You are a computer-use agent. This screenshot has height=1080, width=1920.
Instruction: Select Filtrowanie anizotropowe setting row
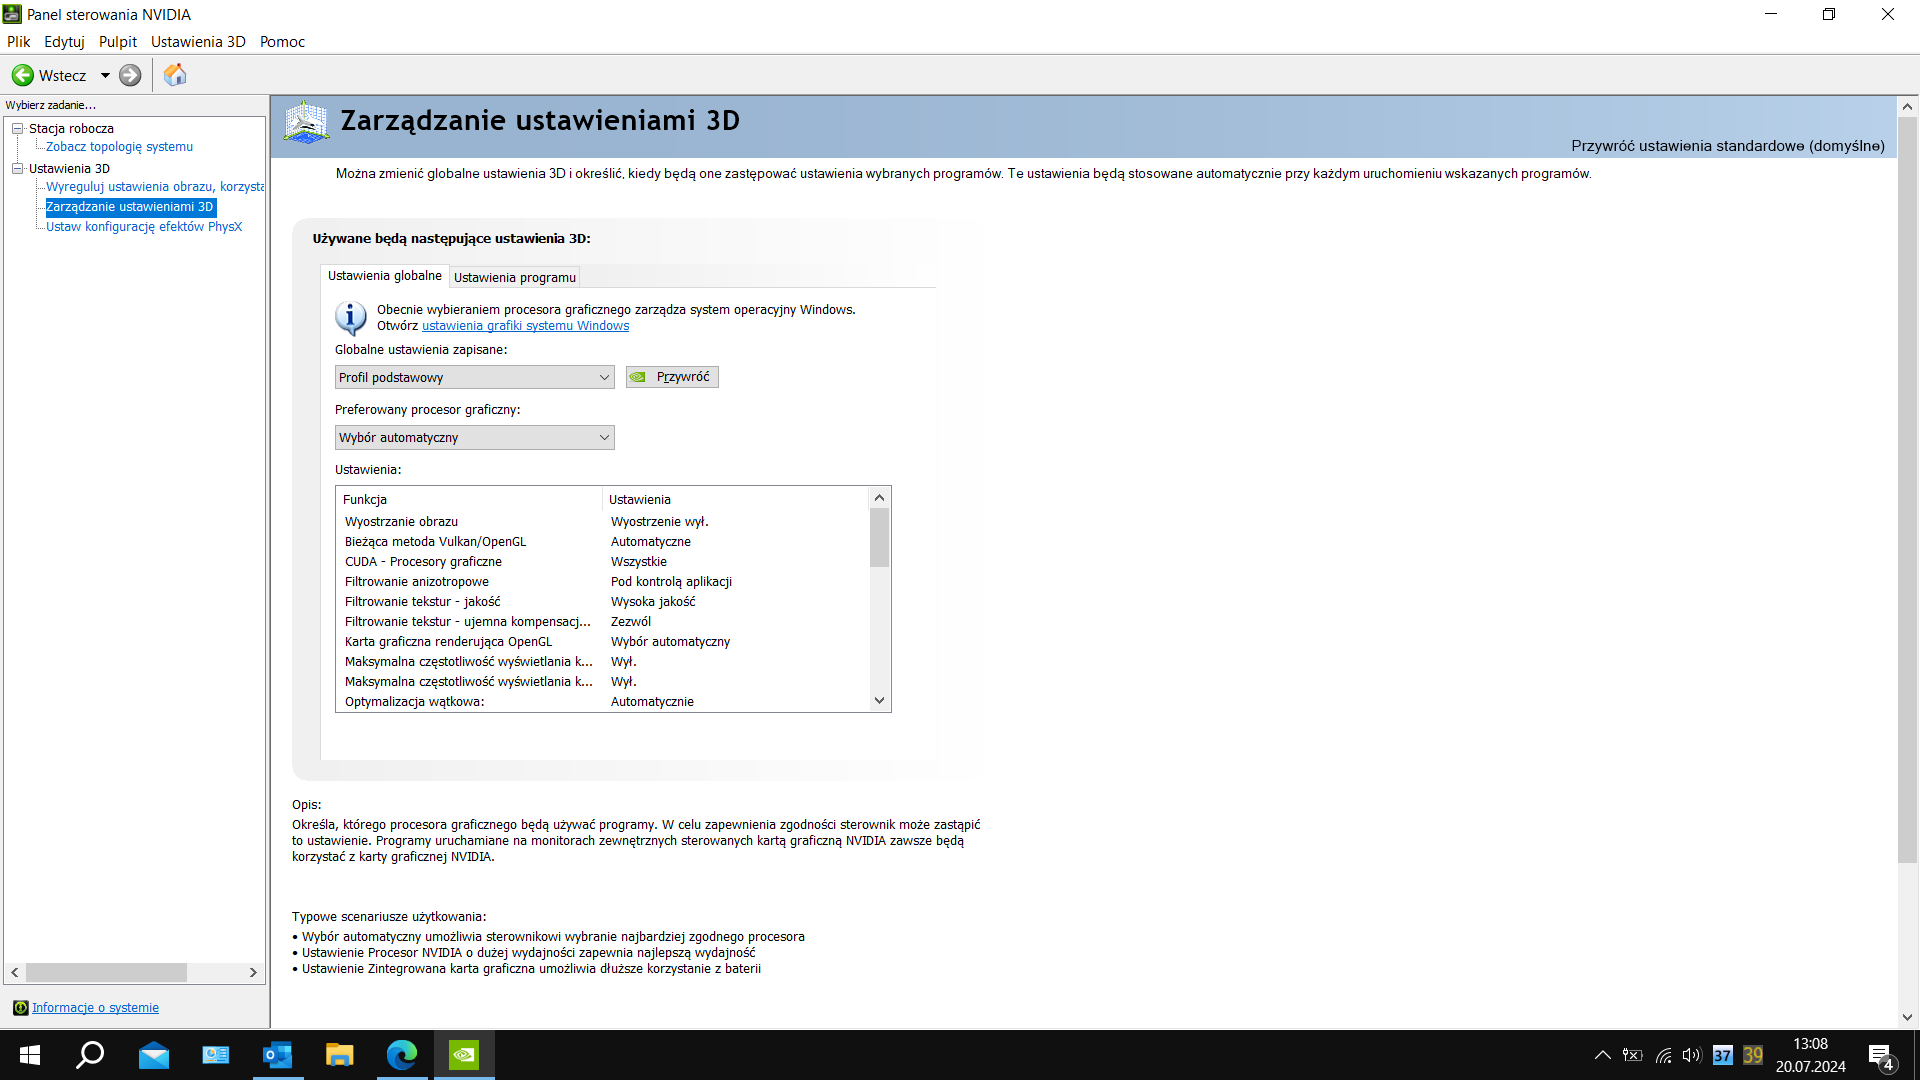[604, 582]
